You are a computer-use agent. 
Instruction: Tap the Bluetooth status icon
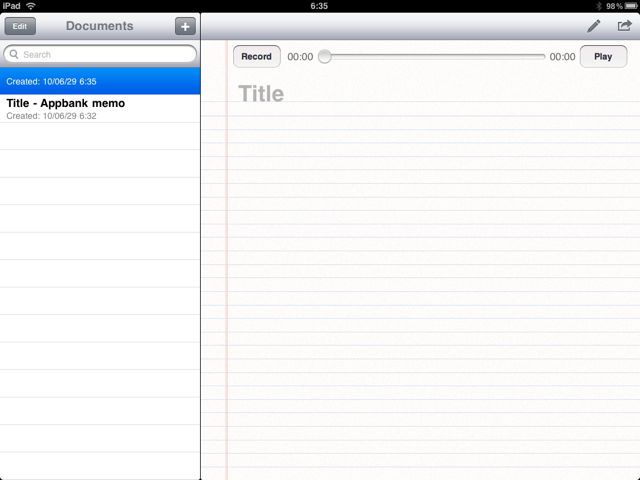click(x=599, y=6)
